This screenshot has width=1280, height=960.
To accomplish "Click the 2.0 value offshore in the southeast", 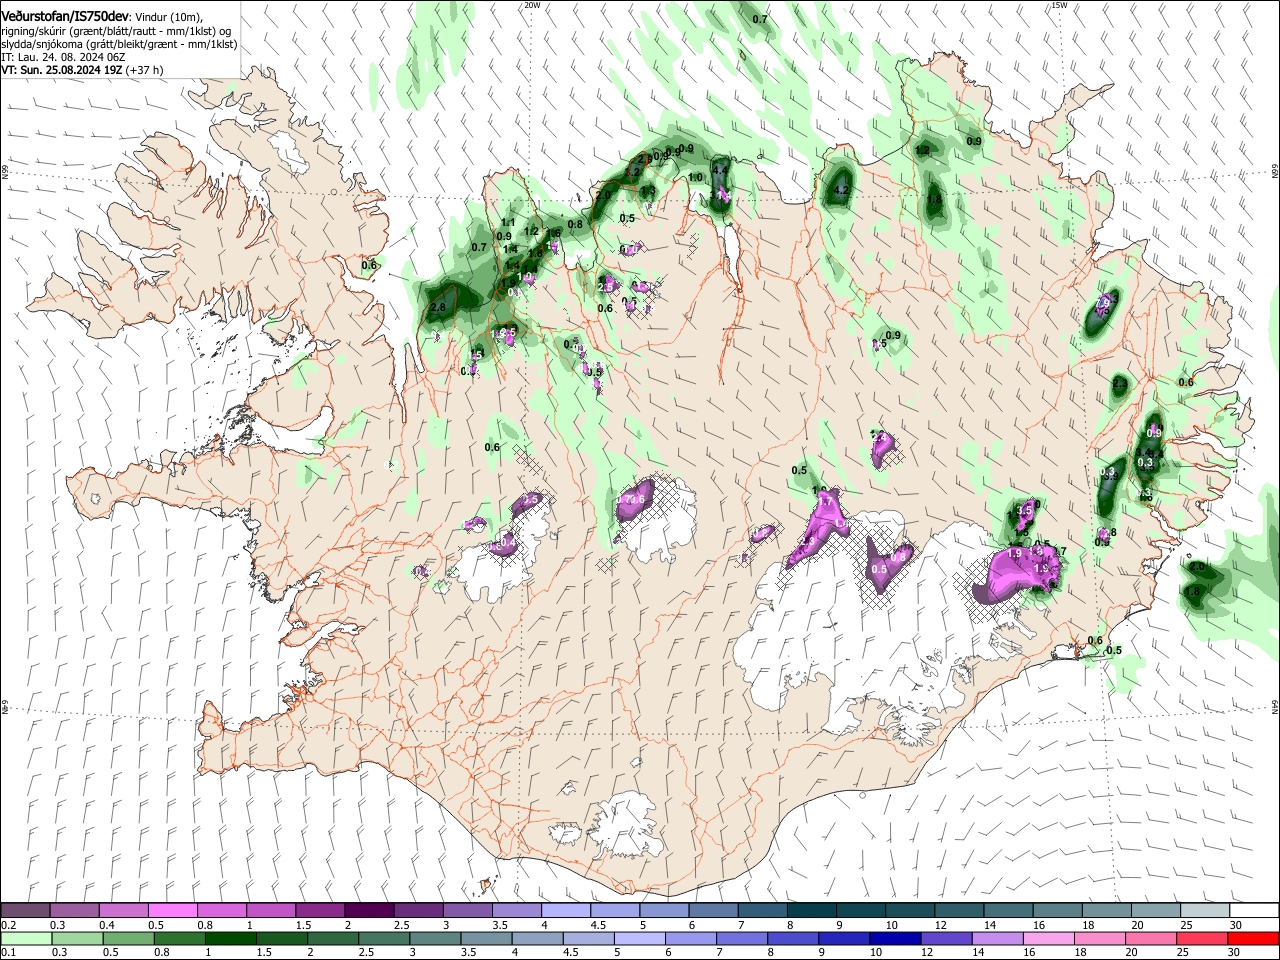I will tap(1196, 567).
